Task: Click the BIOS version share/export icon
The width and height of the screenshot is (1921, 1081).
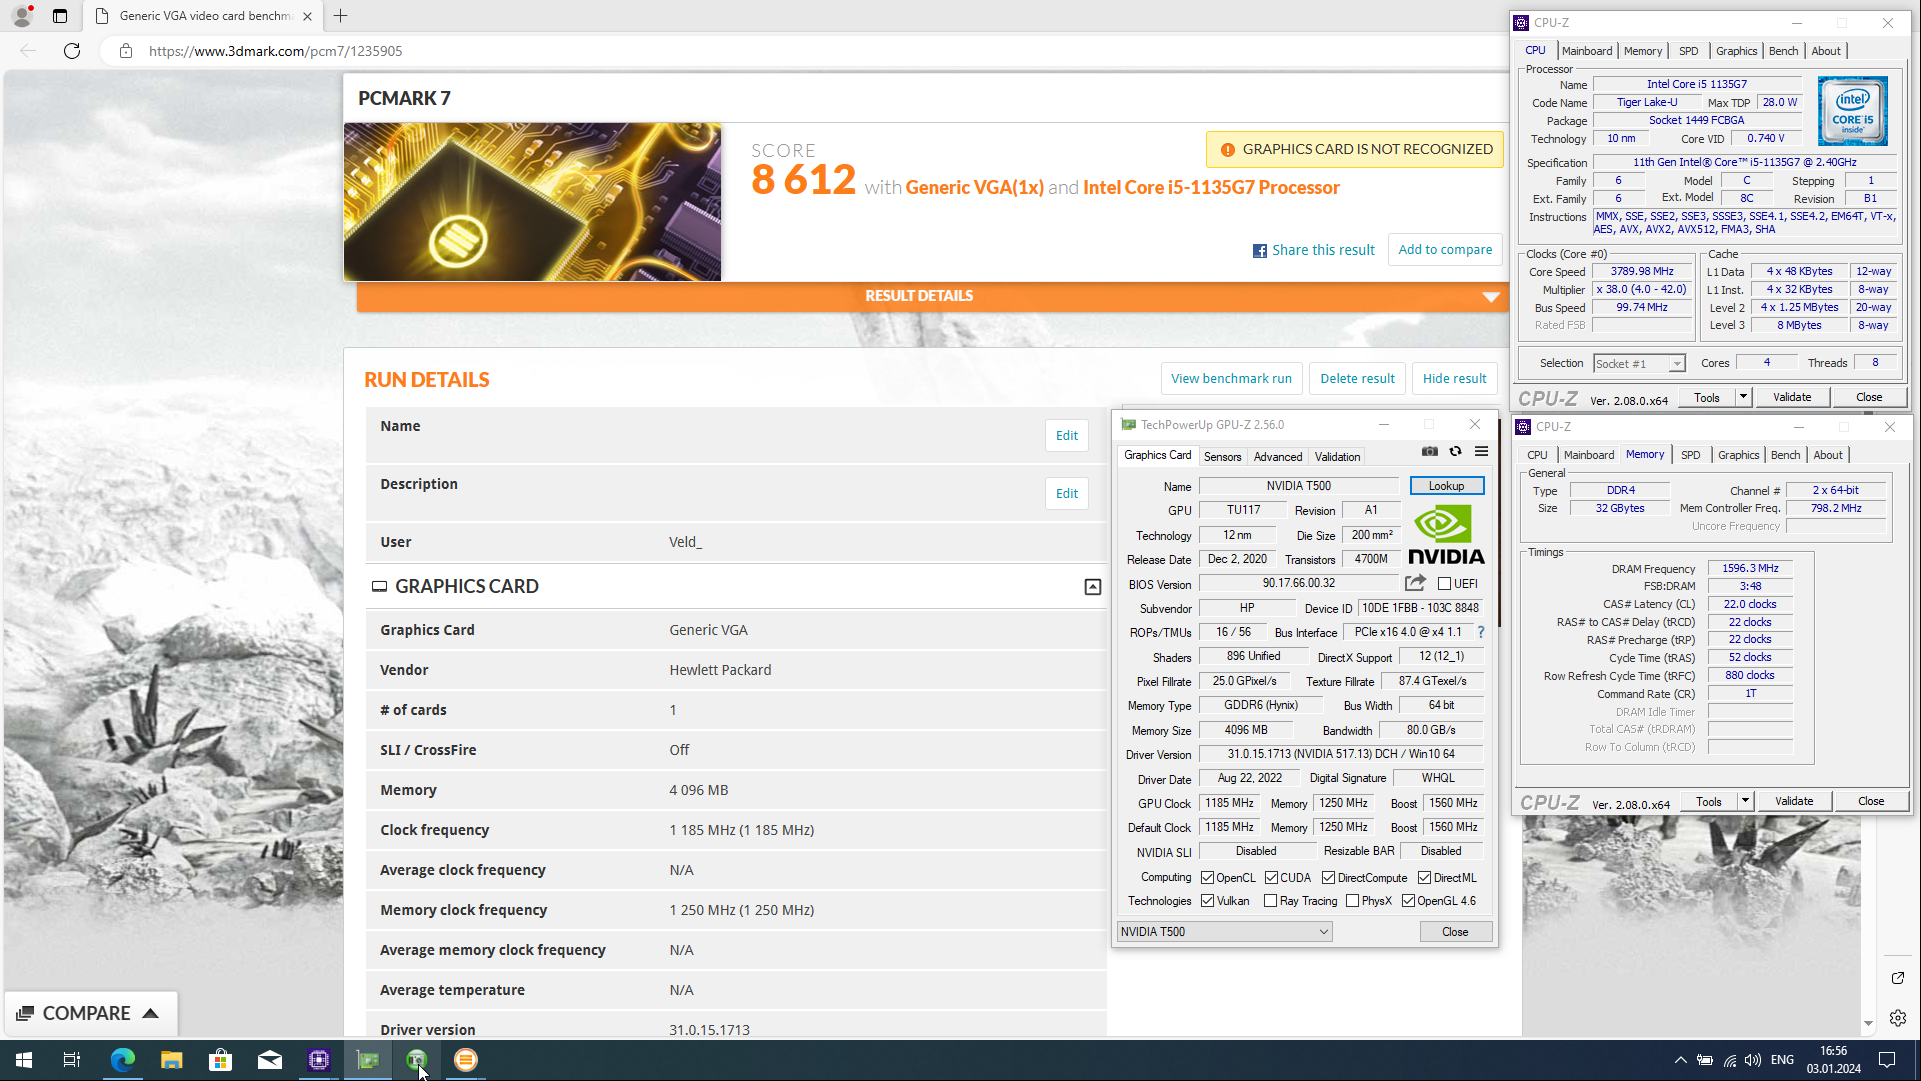Action: [x=1415, y=583]
